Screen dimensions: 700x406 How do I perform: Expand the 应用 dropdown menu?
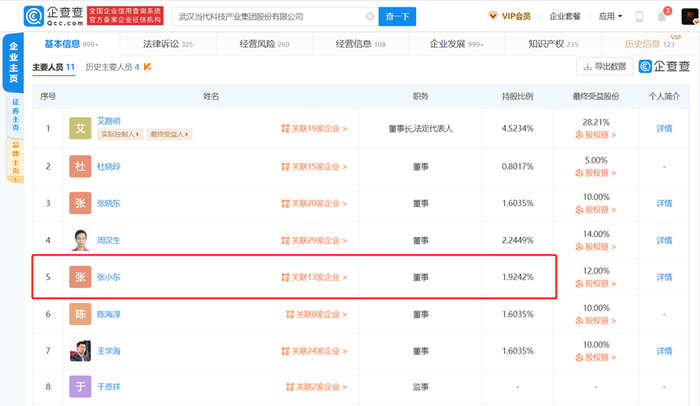coord(609,16)
